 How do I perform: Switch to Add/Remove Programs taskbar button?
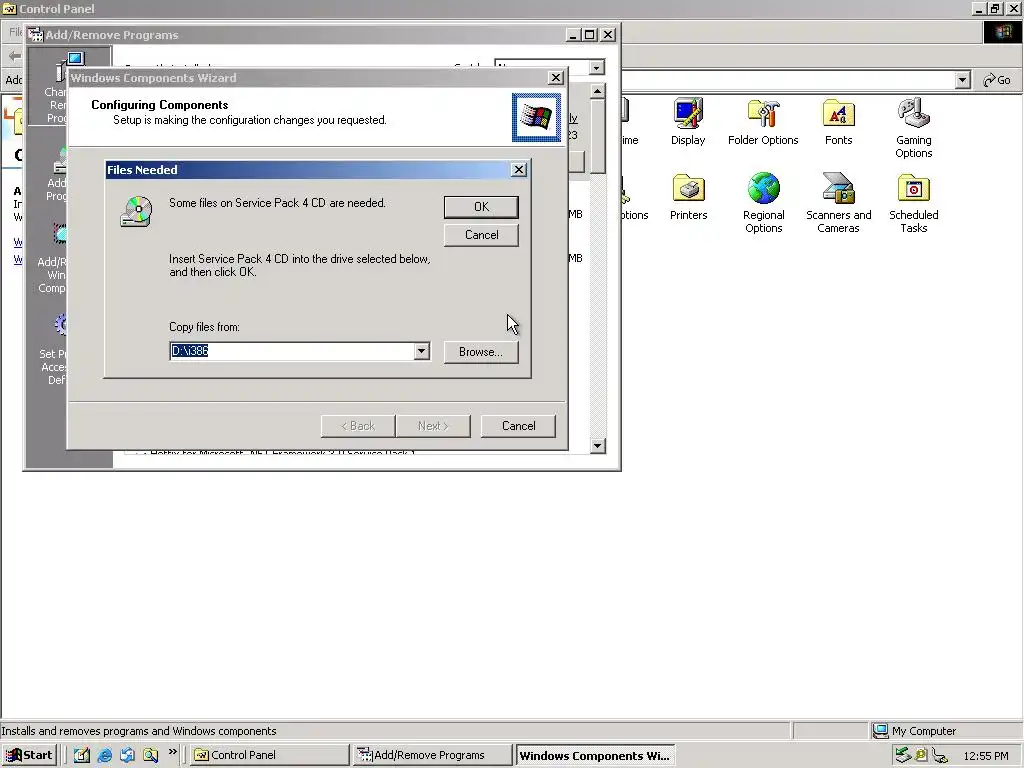click(432, 755)
